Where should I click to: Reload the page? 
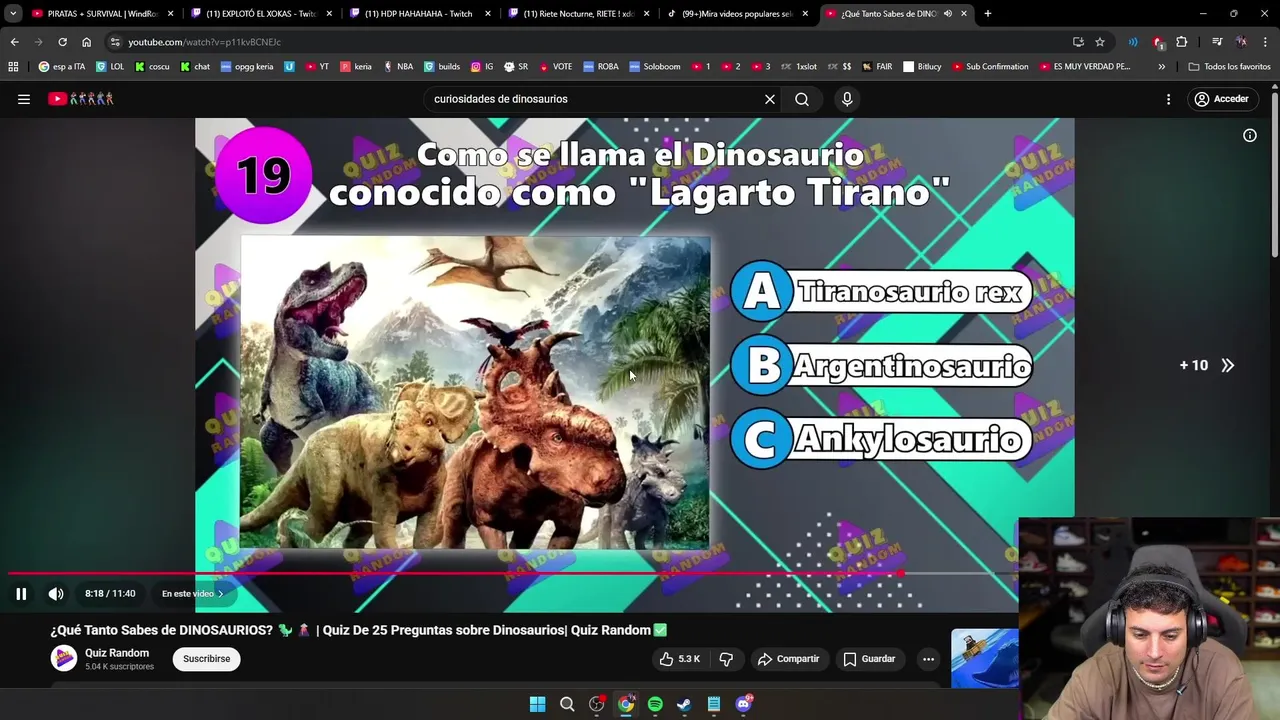click(x=62, y=42)
